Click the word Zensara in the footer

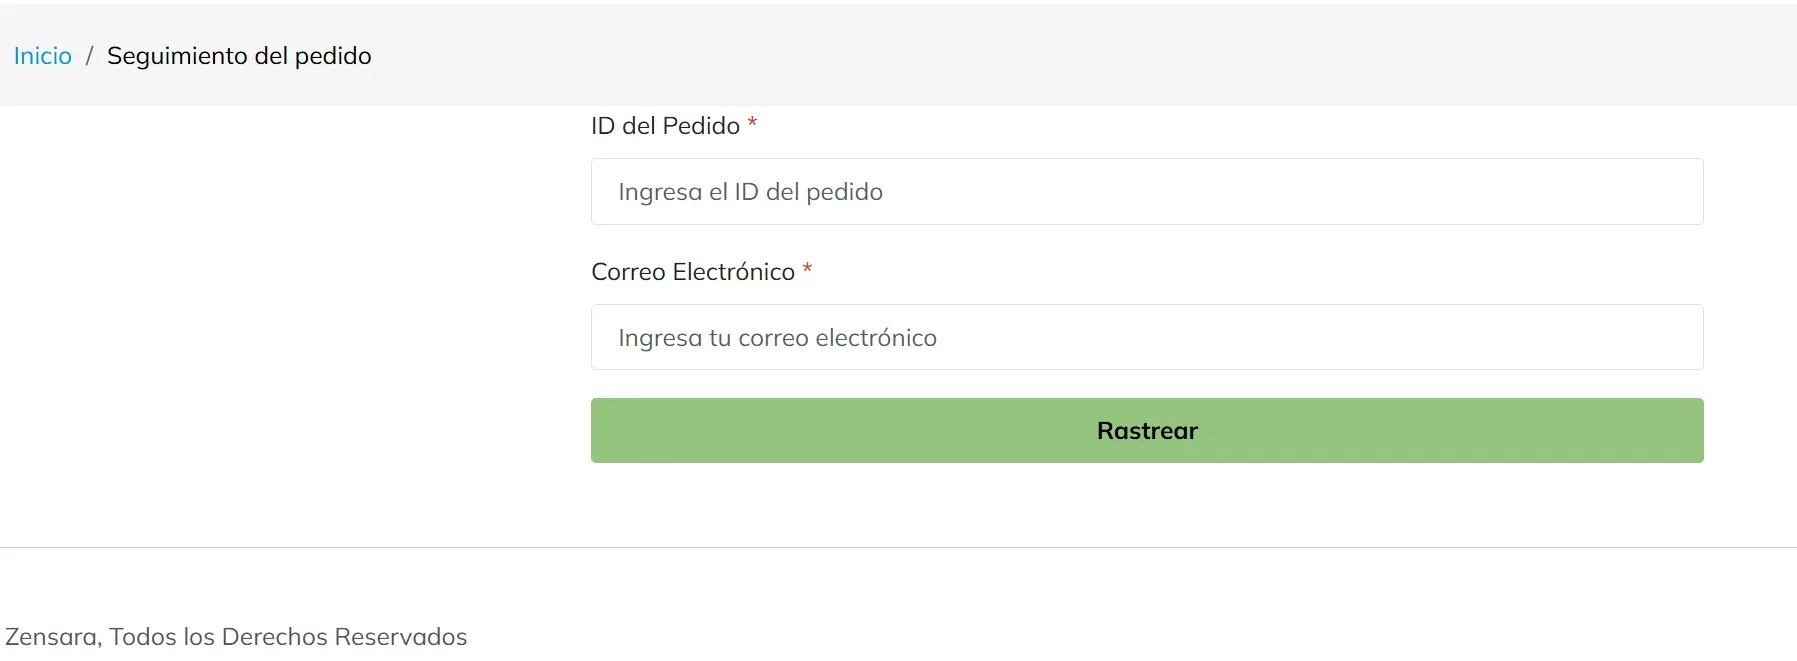pyautogui.click(x=51, y=637)
